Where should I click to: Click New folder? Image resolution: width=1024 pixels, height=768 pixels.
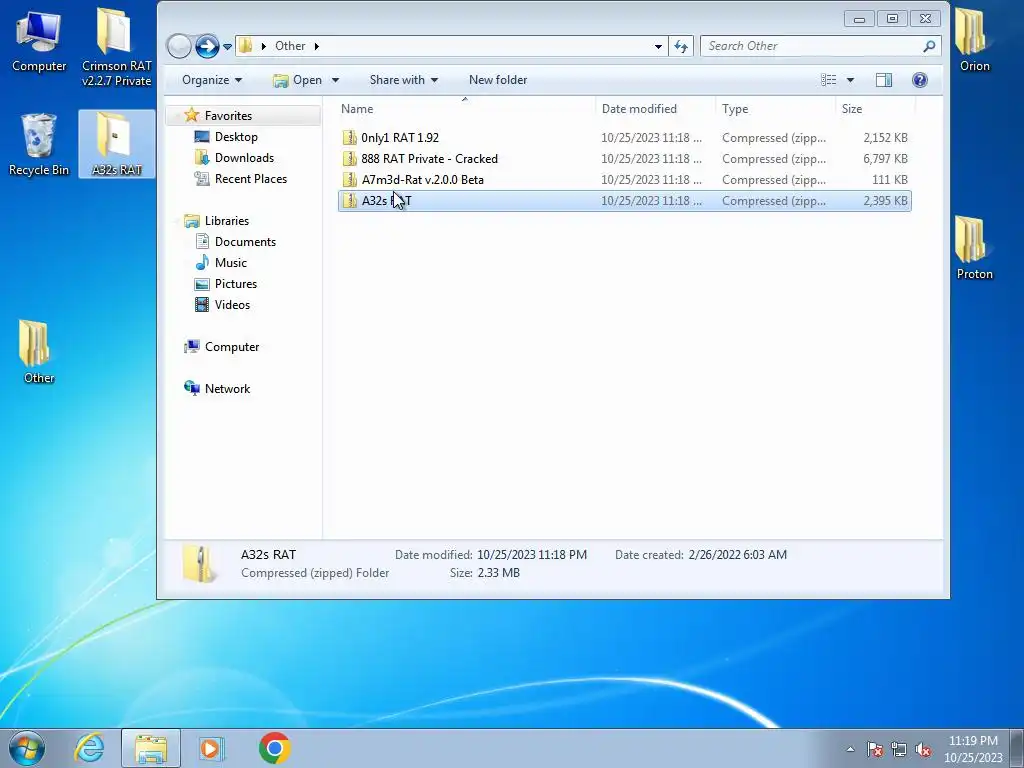click(x=498, y=80)
